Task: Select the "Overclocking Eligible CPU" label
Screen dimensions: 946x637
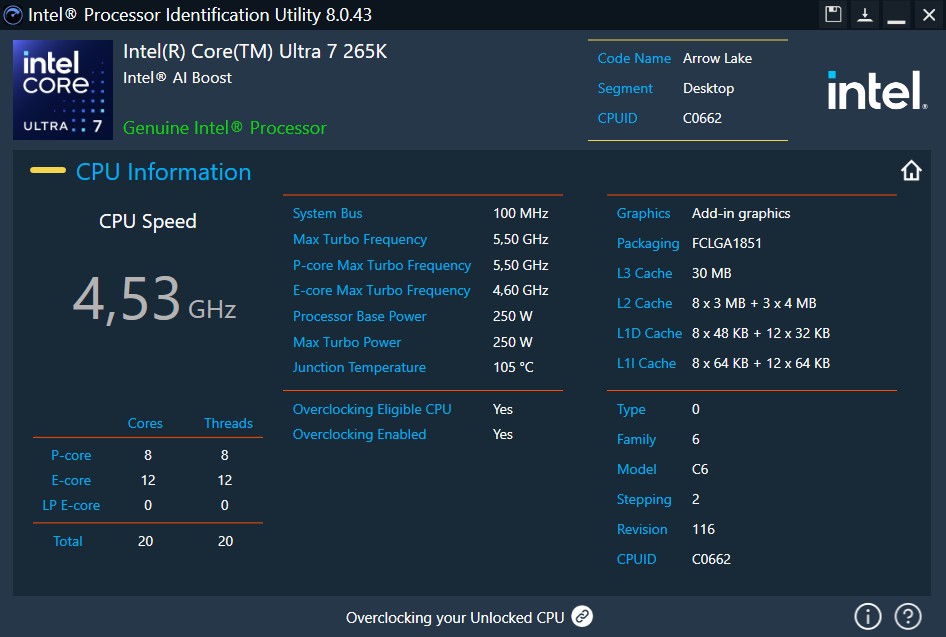Action: pos(372,409)
